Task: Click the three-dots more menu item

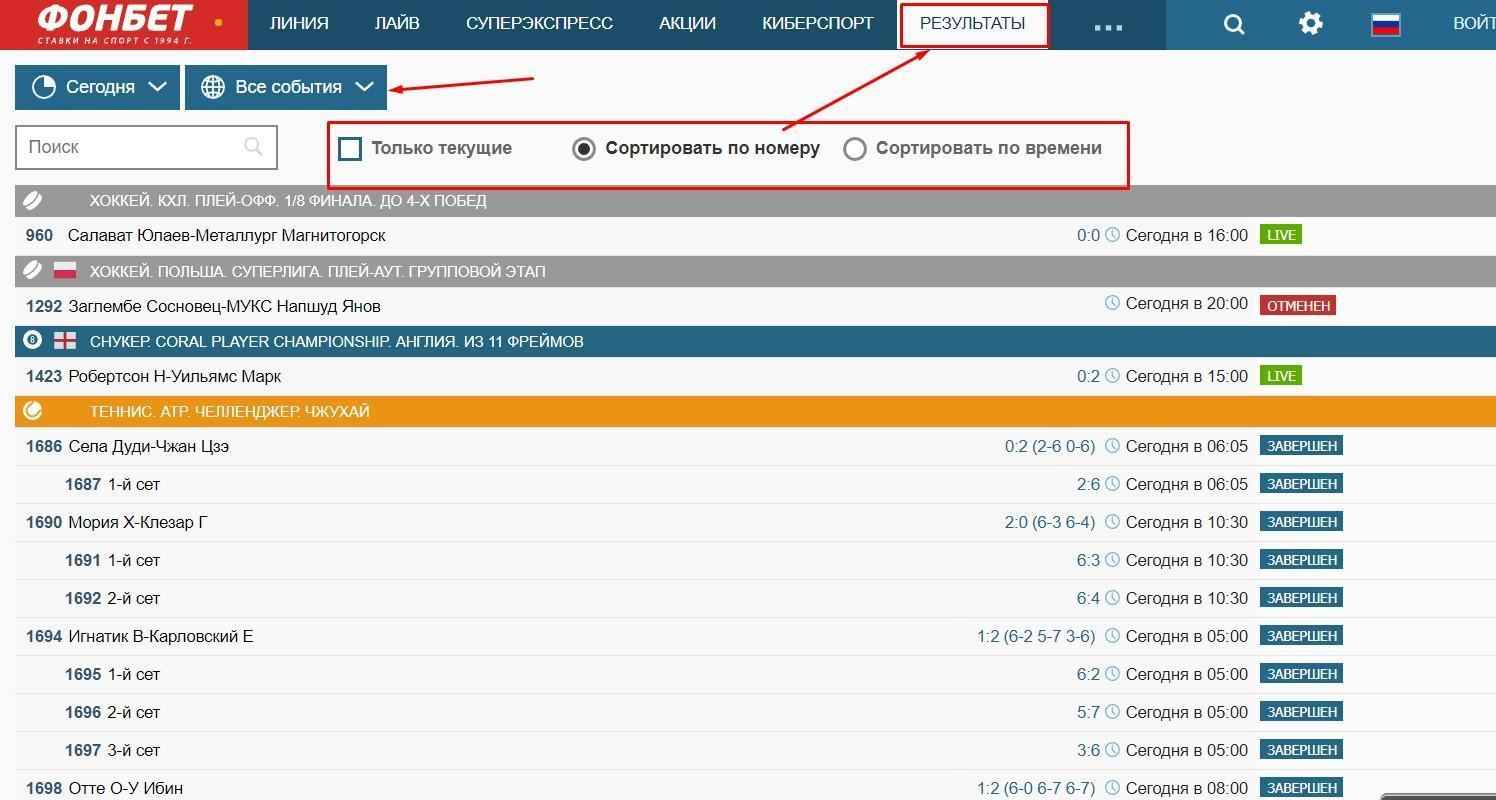Action: (1108, 27)
